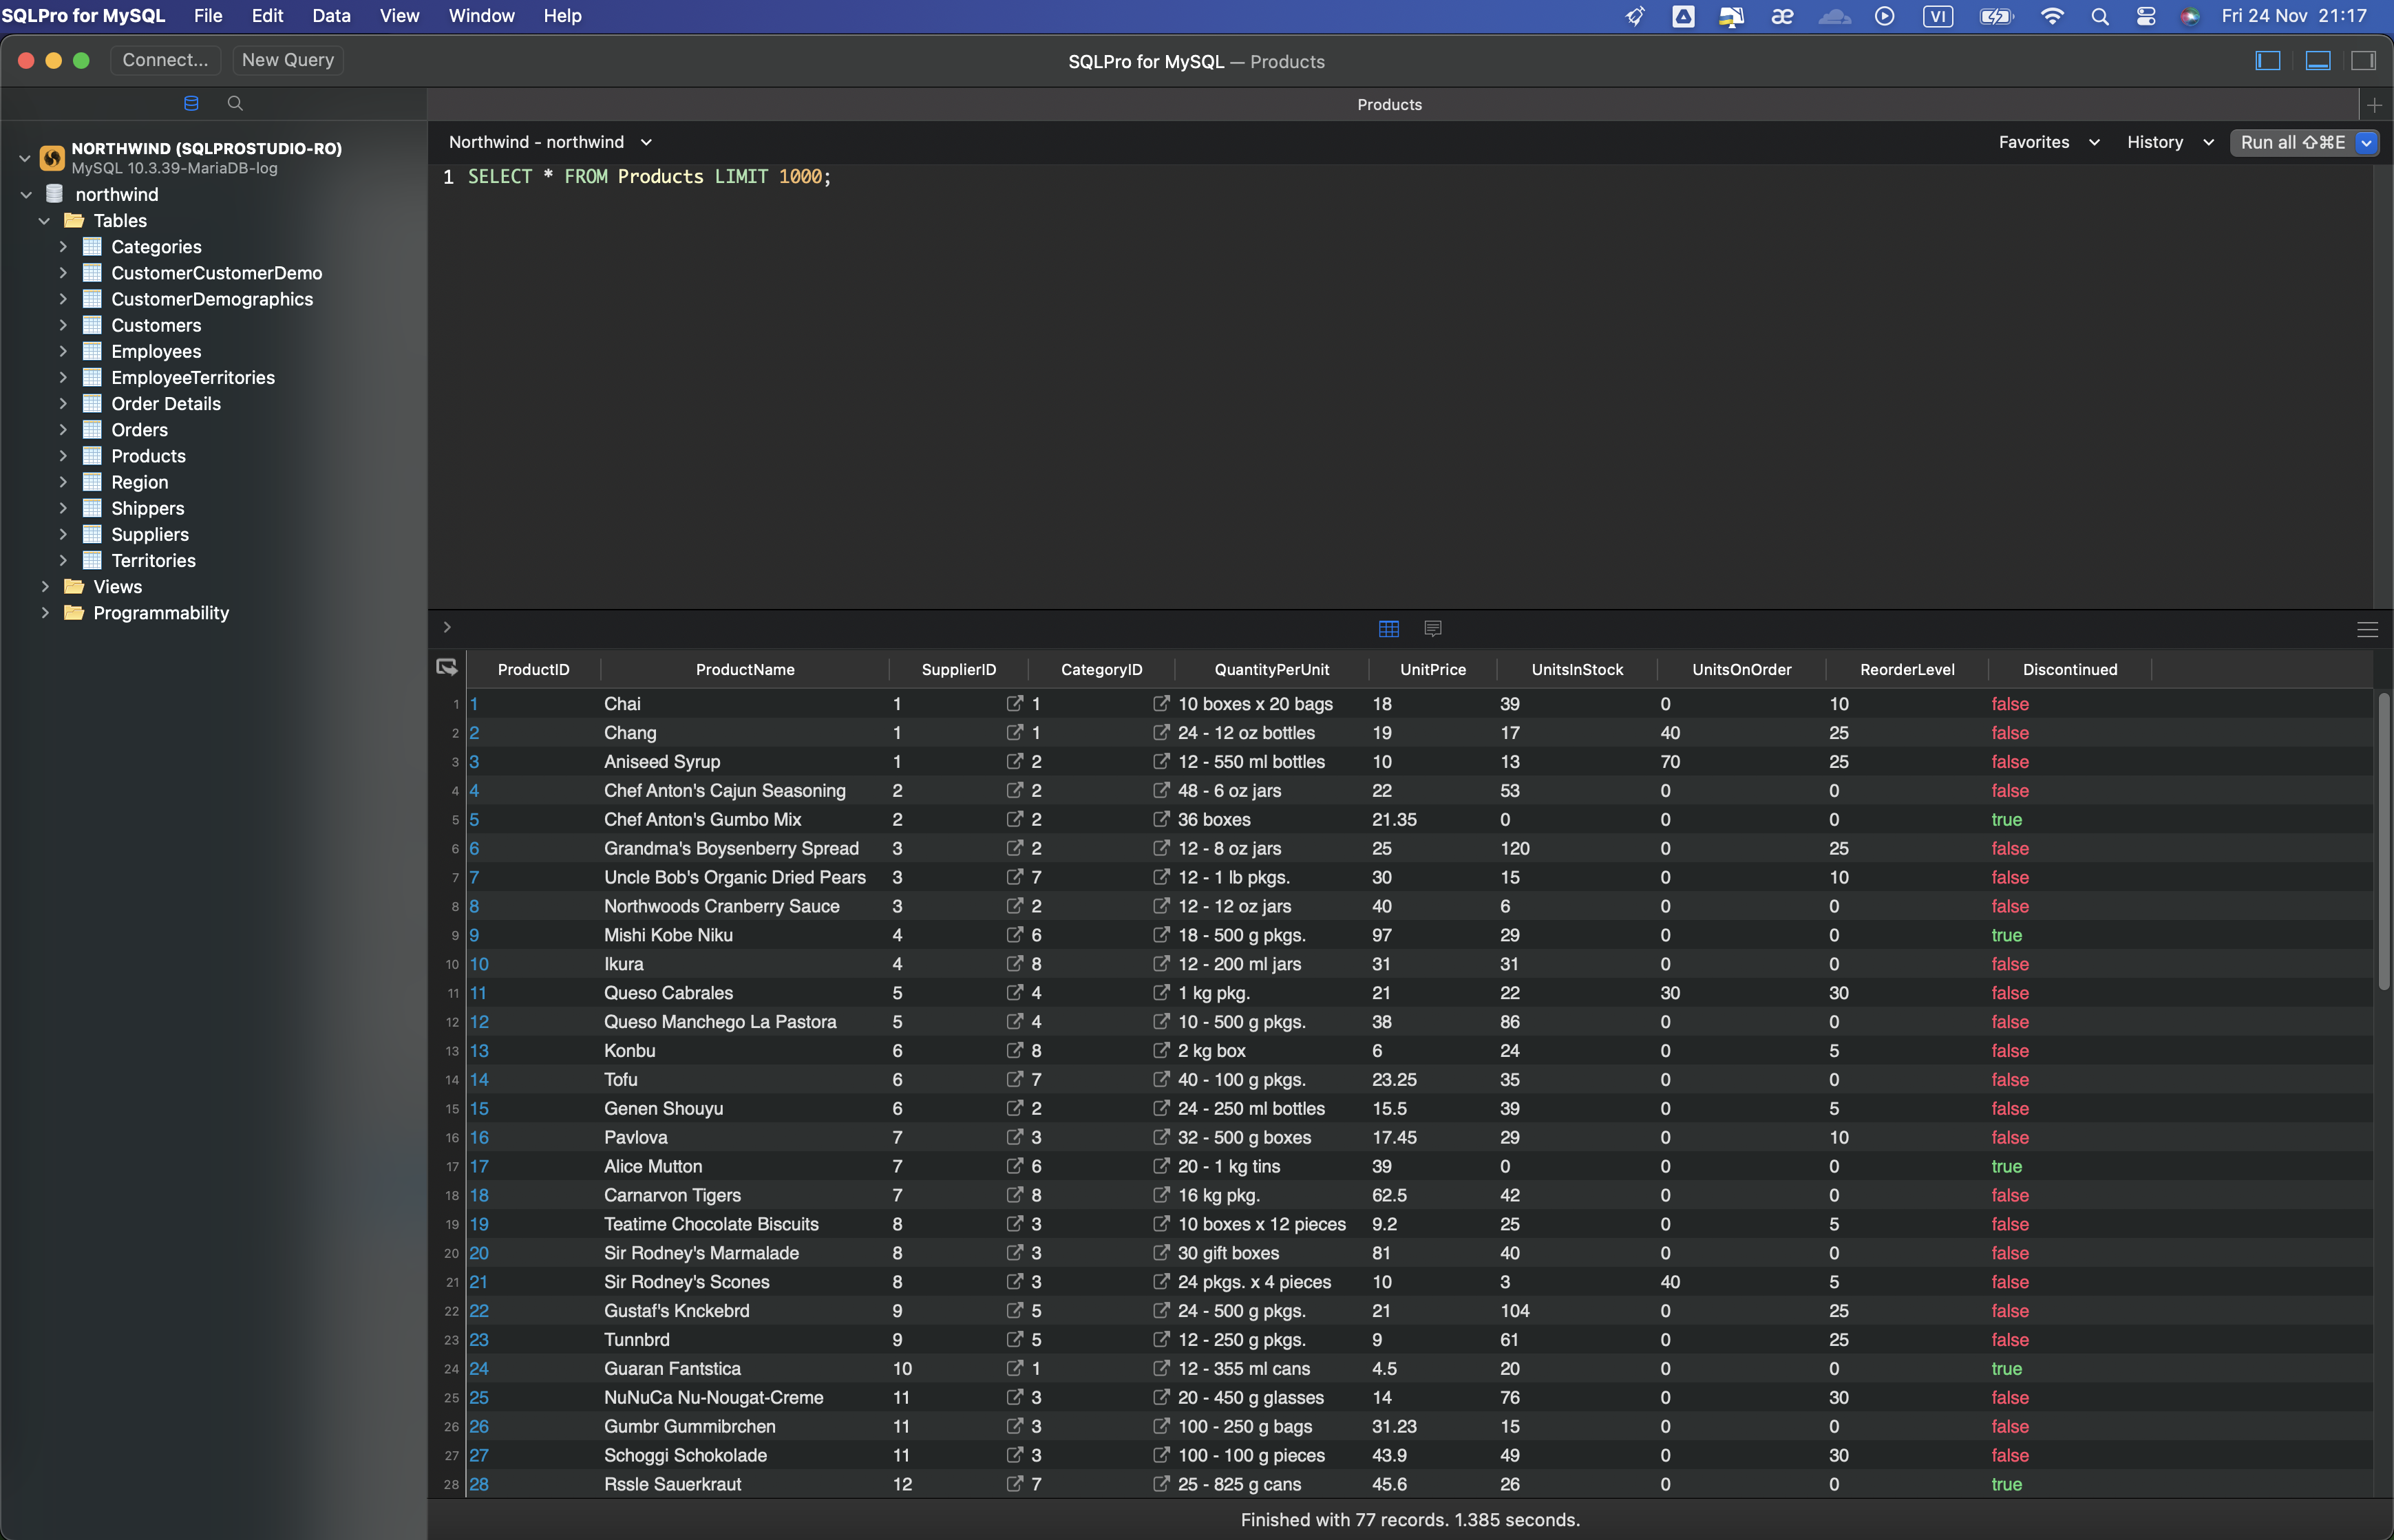Select the Territories table in tree
The height and width of the screenshot is (1540, 2394).
pyautogui.click(x=153, y=560)
